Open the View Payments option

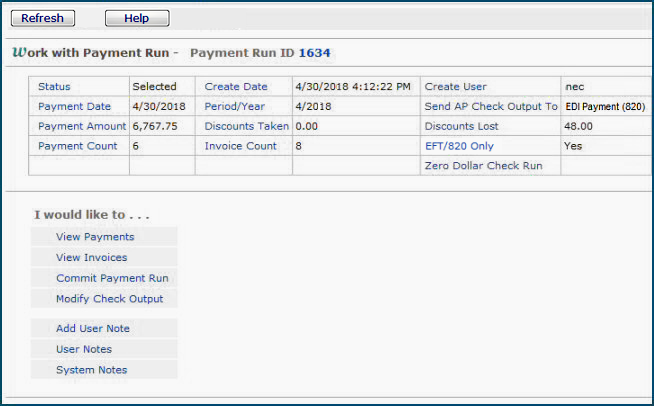click(95, 237)
